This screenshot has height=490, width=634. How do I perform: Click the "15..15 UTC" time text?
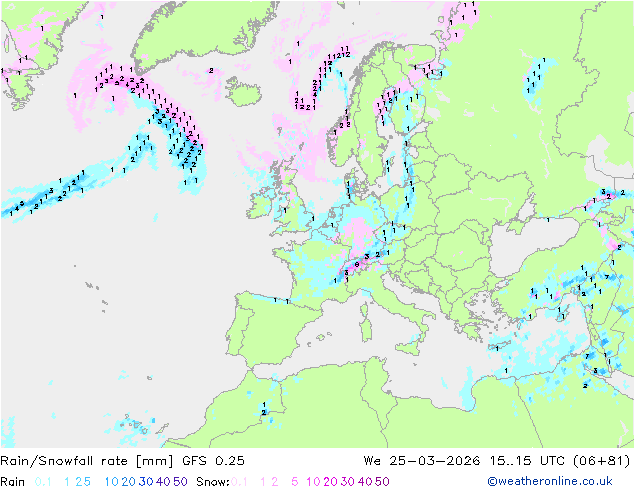click(x=527, y=461)
